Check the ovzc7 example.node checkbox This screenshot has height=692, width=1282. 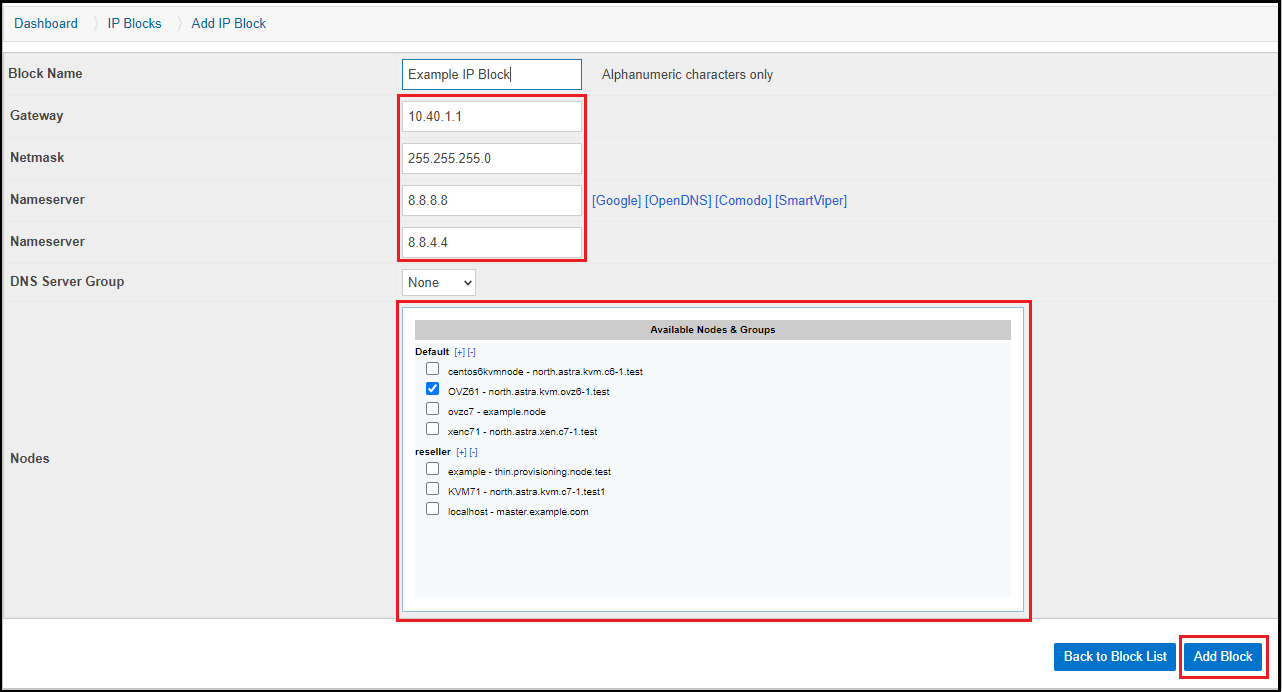click(432, 408)
